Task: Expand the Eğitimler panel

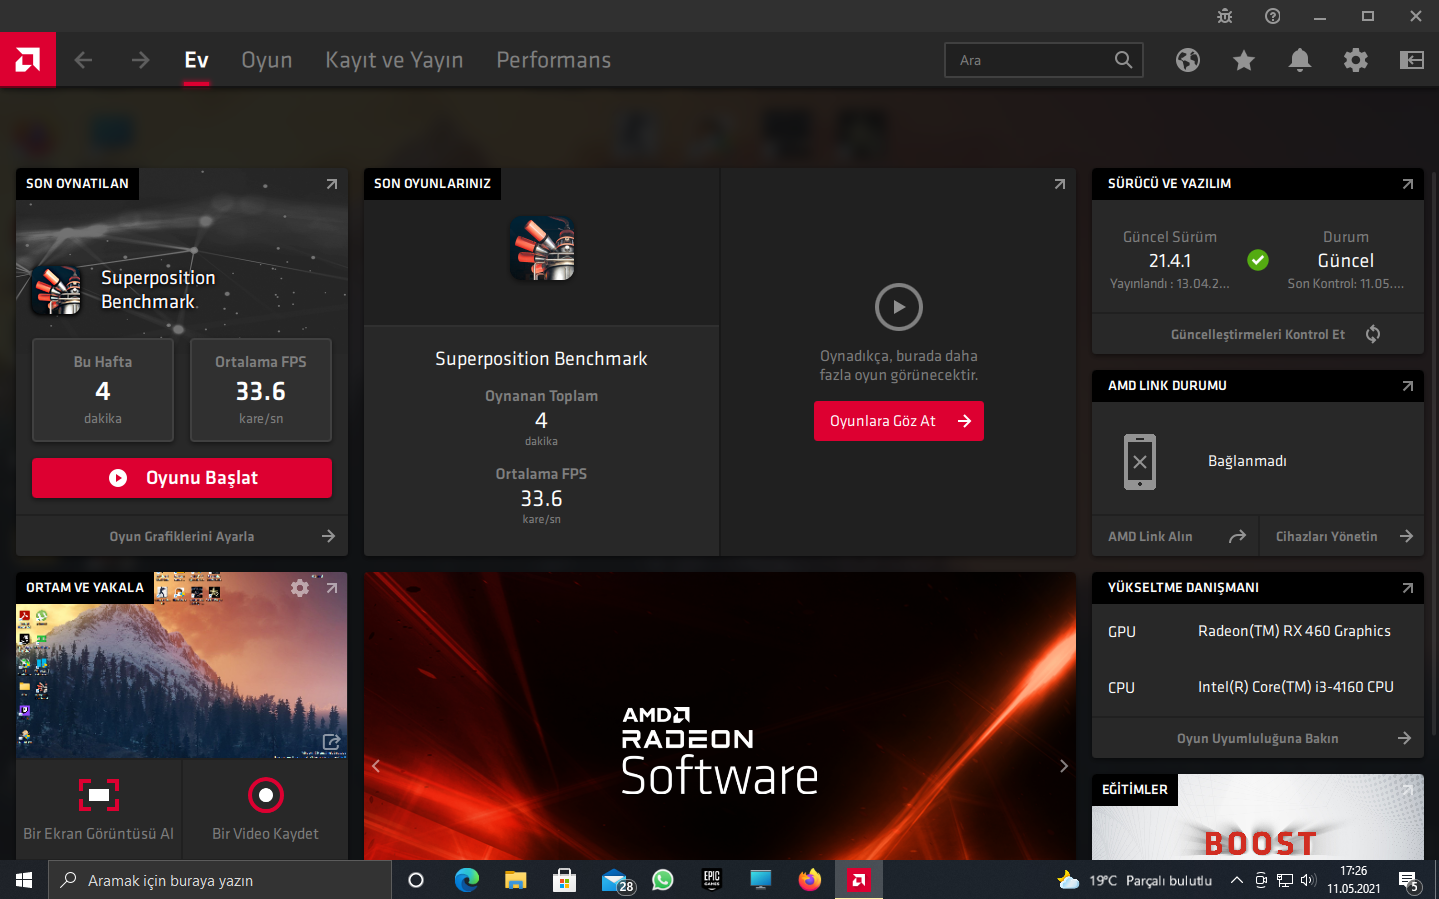Action: tap(1408, 790)
